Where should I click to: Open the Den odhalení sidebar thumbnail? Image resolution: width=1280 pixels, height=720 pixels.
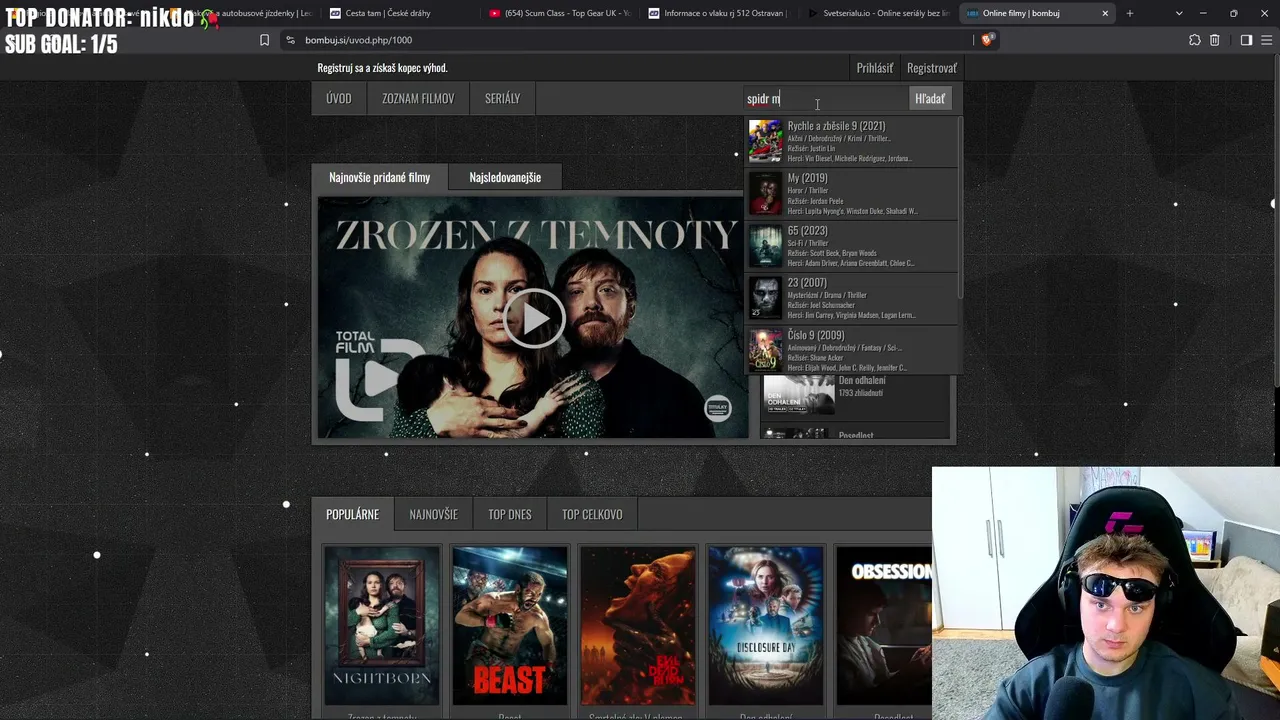(799, 395)
